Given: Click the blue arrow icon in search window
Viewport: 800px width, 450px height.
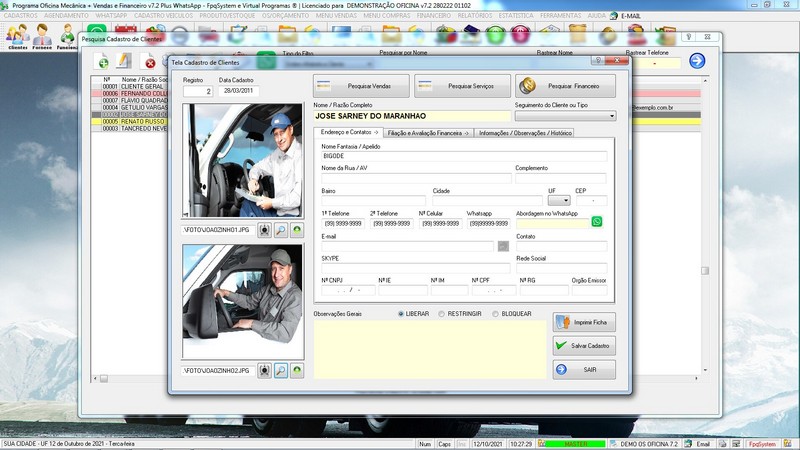Looking at the screenshot, I should 697,61.
